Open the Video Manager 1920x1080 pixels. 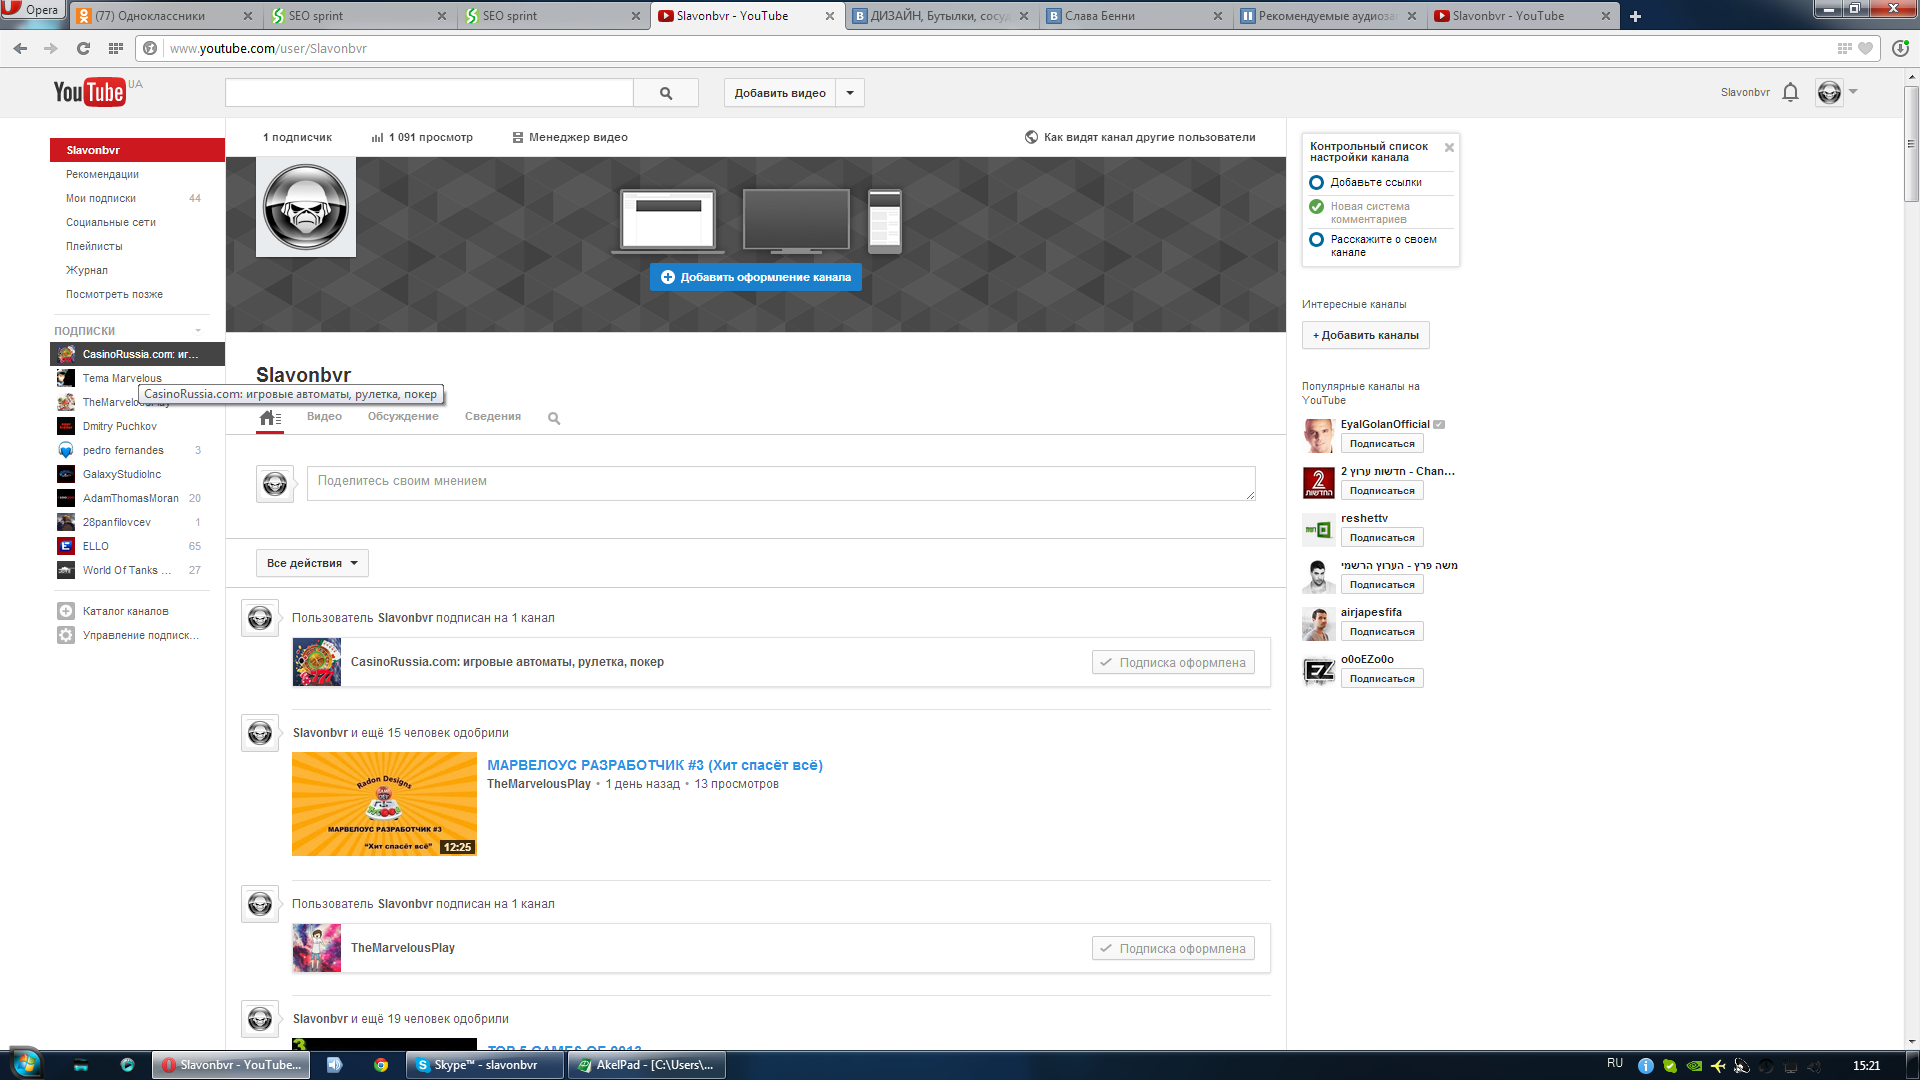[570, 137]
